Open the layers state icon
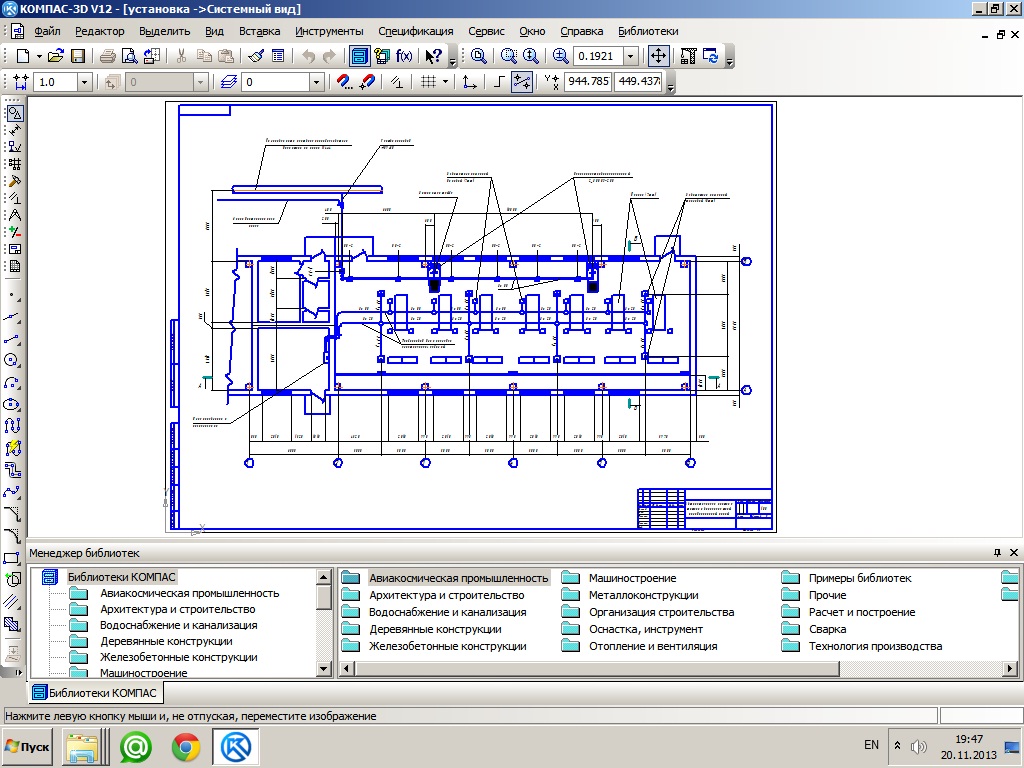The height and width of the screenshot is (768, 1024). [228, 82]
